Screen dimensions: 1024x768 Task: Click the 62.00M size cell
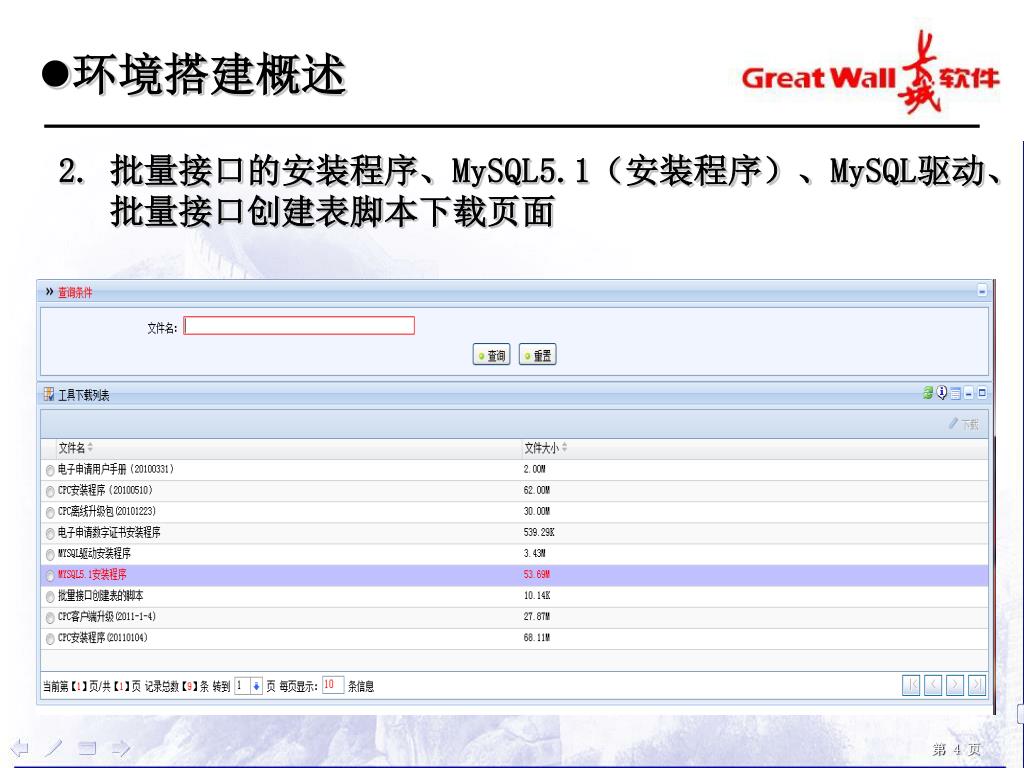(537, 490)
